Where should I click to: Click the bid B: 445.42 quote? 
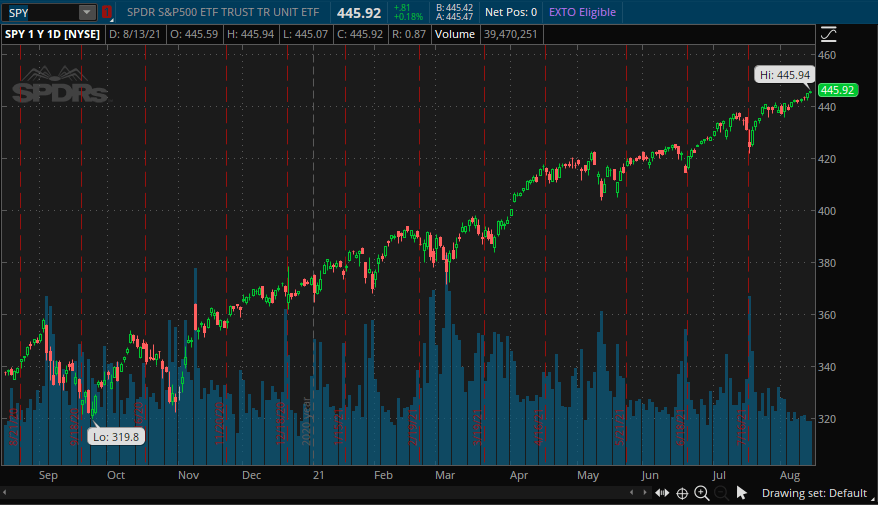click(455, 8)
